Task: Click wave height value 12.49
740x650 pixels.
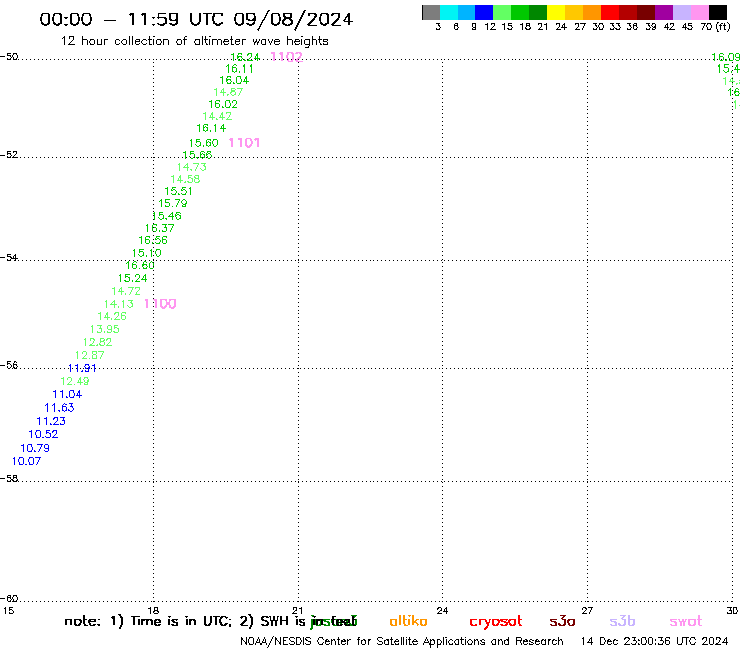Action: coord(75,381)
